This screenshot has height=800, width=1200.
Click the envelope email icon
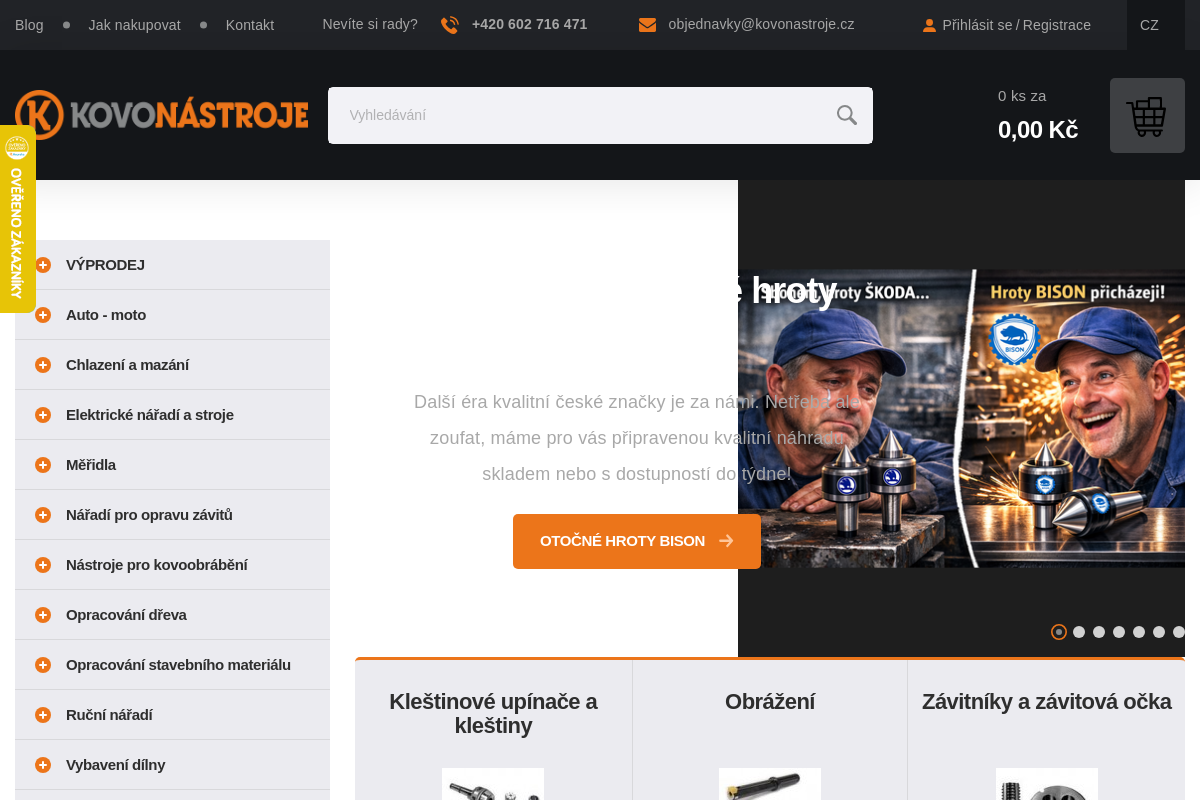[x=647, y=25]
